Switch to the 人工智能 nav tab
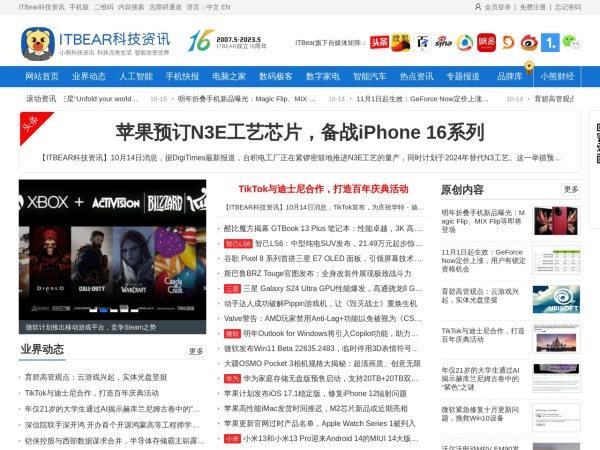Screen dimensions: 600x450 coord(136,76)
